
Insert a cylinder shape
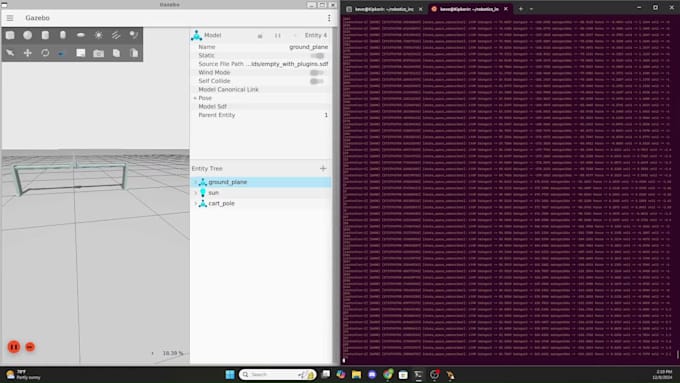[45, 35]
